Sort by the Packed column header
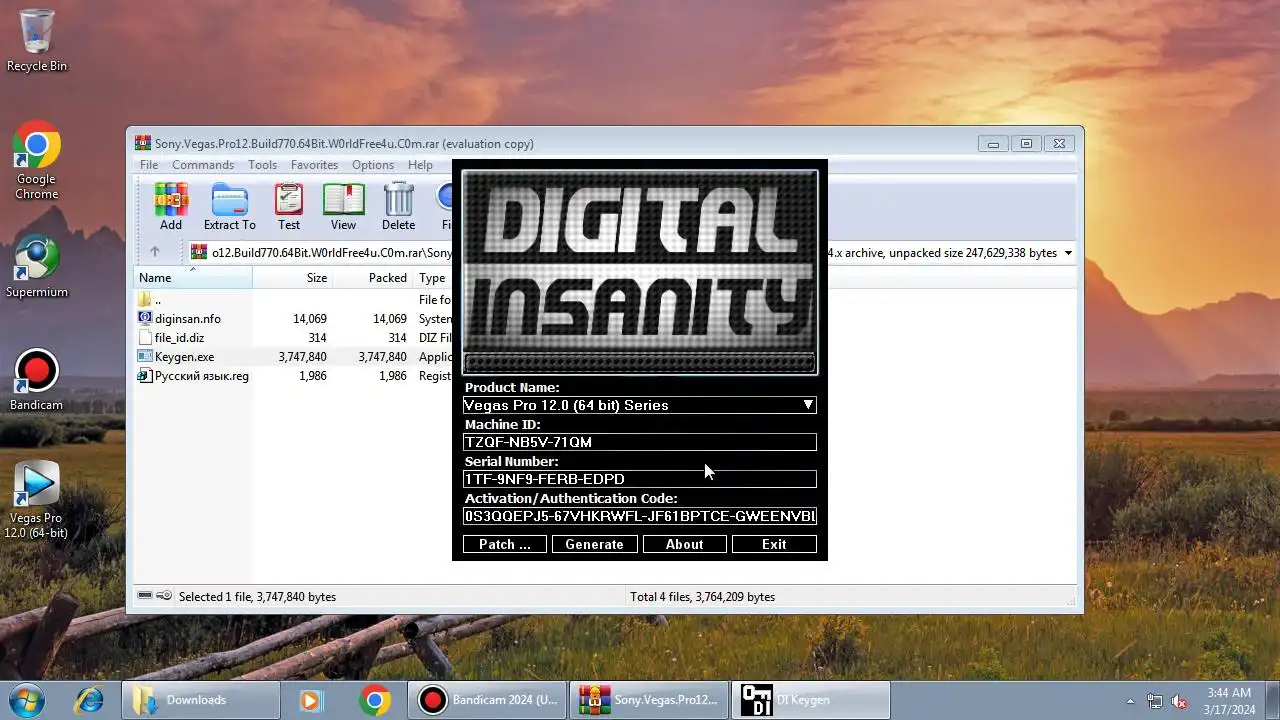The image size is (1280, 720). click(x=372, y=278)
